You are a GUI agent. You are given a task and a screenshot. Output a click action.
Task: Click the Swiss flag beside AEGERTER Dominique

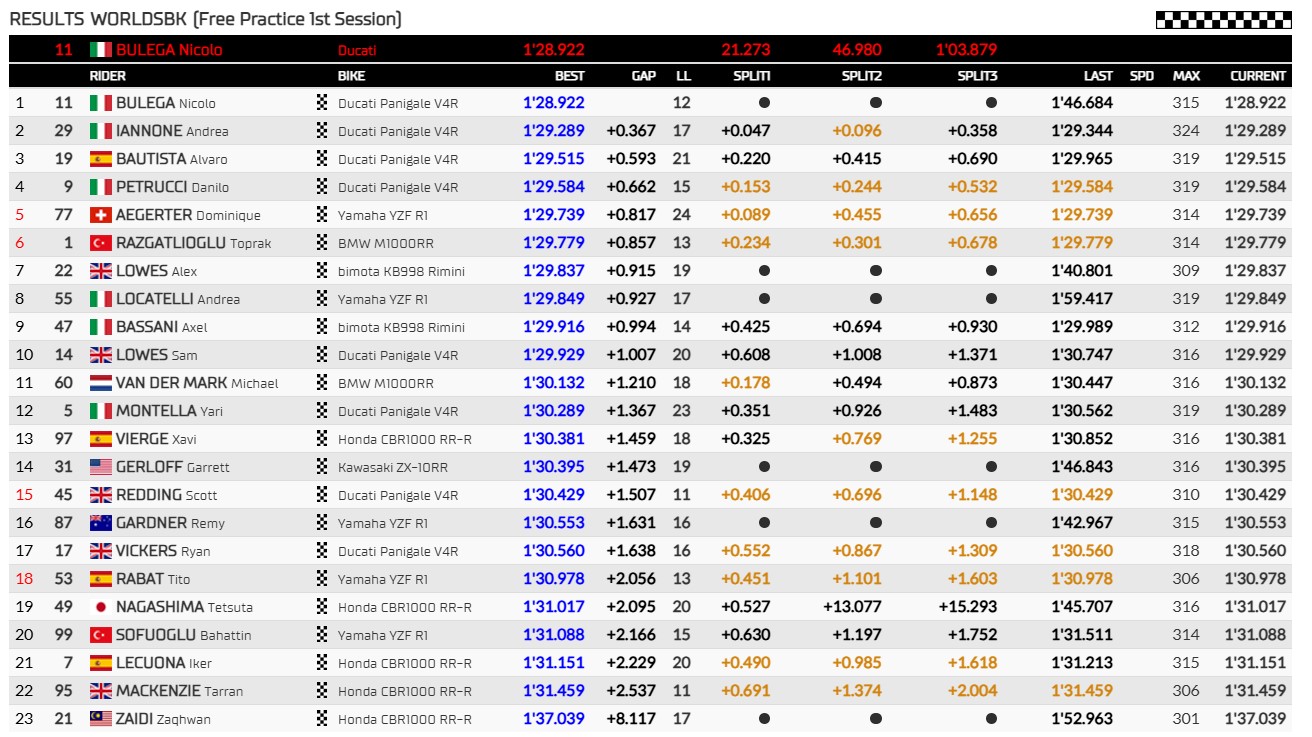[x=100, y=215]
